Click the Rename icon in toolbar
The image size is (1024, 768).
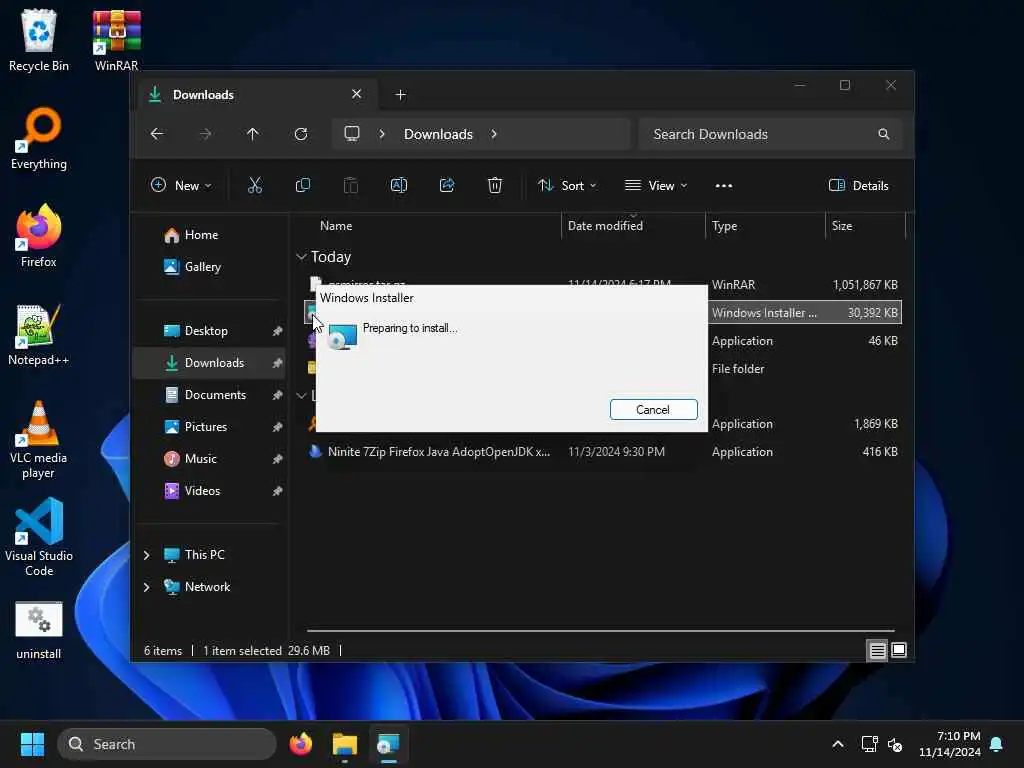click(x=399, y=185)
